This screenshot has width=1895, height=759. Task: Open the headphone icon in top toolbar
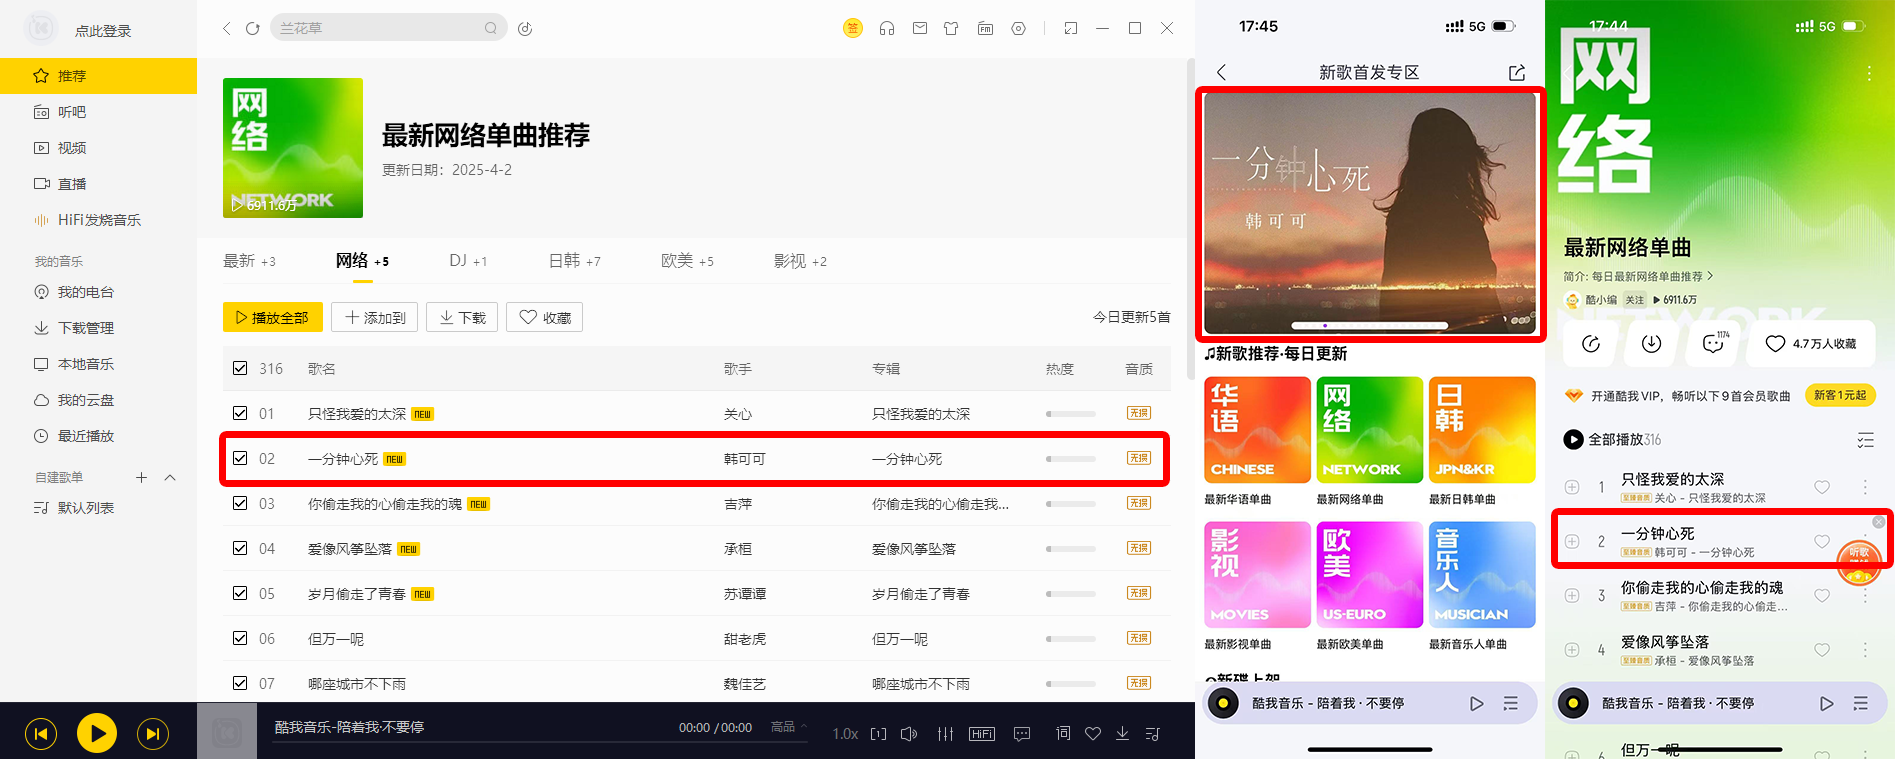[886, 28]
